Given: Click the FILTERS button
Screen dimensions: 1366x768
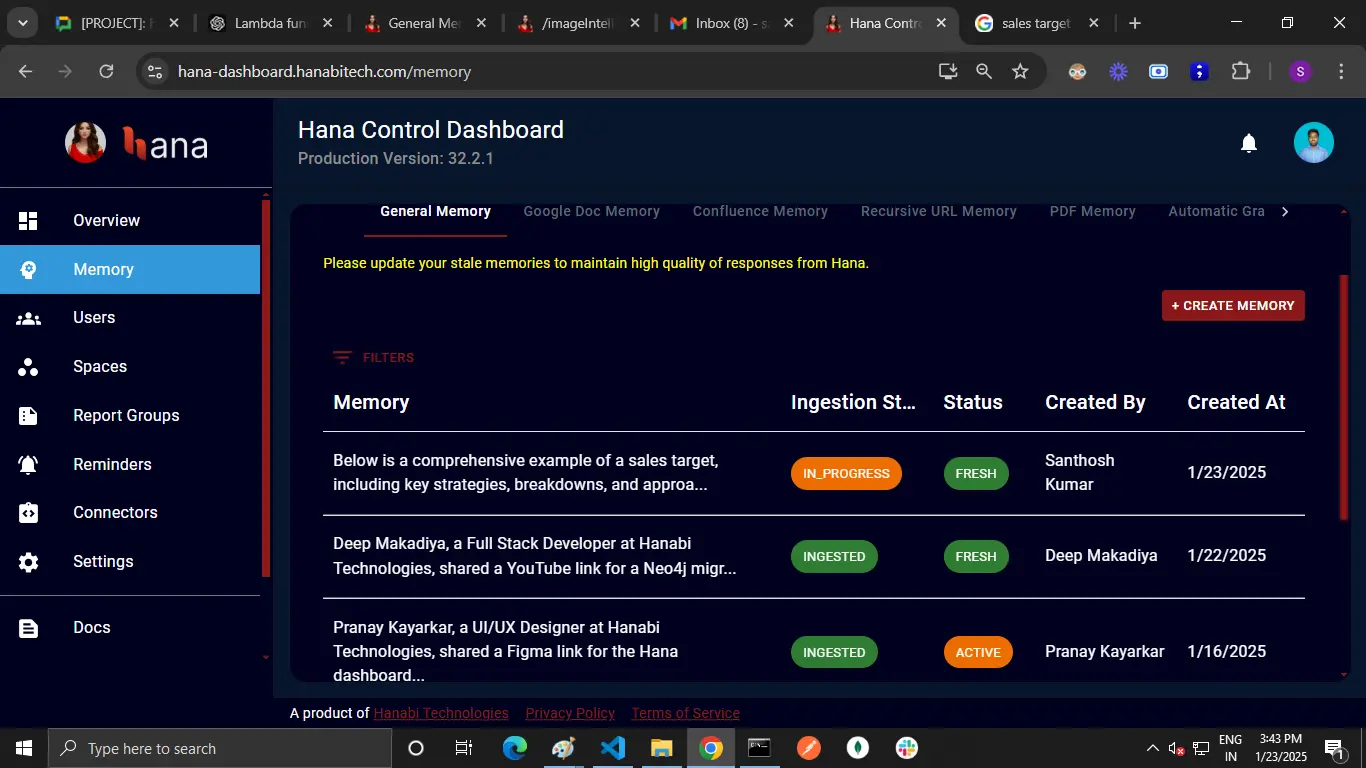Looking at the screenshot, I should (374, 358).
